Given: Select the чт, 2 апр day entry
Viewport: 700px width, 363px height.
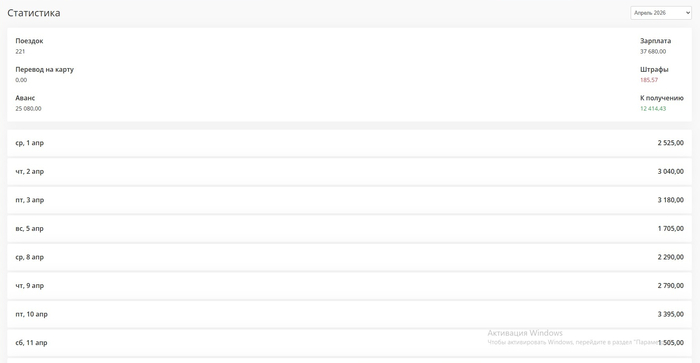Looking at the screenshot, I should coord(350,171).
